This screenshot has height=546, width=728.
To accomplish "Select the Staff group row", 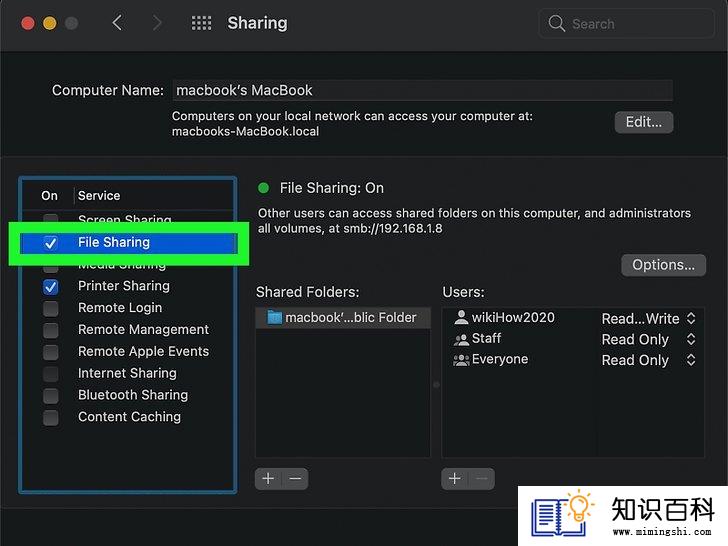I will [x=573, y=339].
